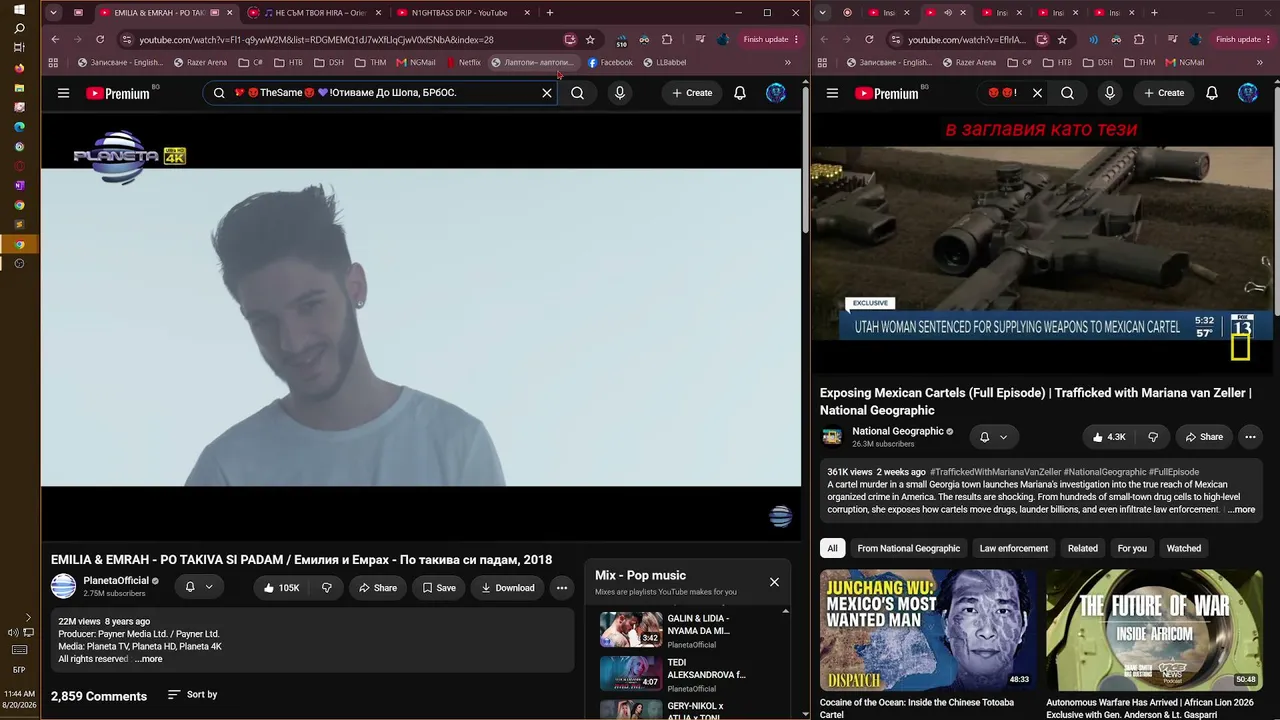Expand description of EMILIA & EMRAH video
The height and width of the screenshot is (720, 1280).
149,659
